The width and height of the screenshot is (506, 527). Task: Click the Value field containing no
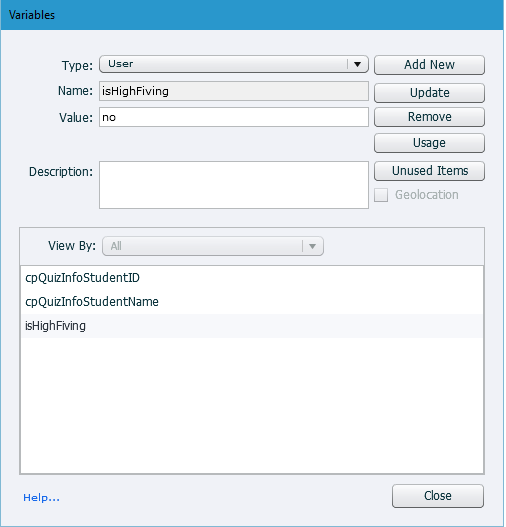tap(234, 117)
